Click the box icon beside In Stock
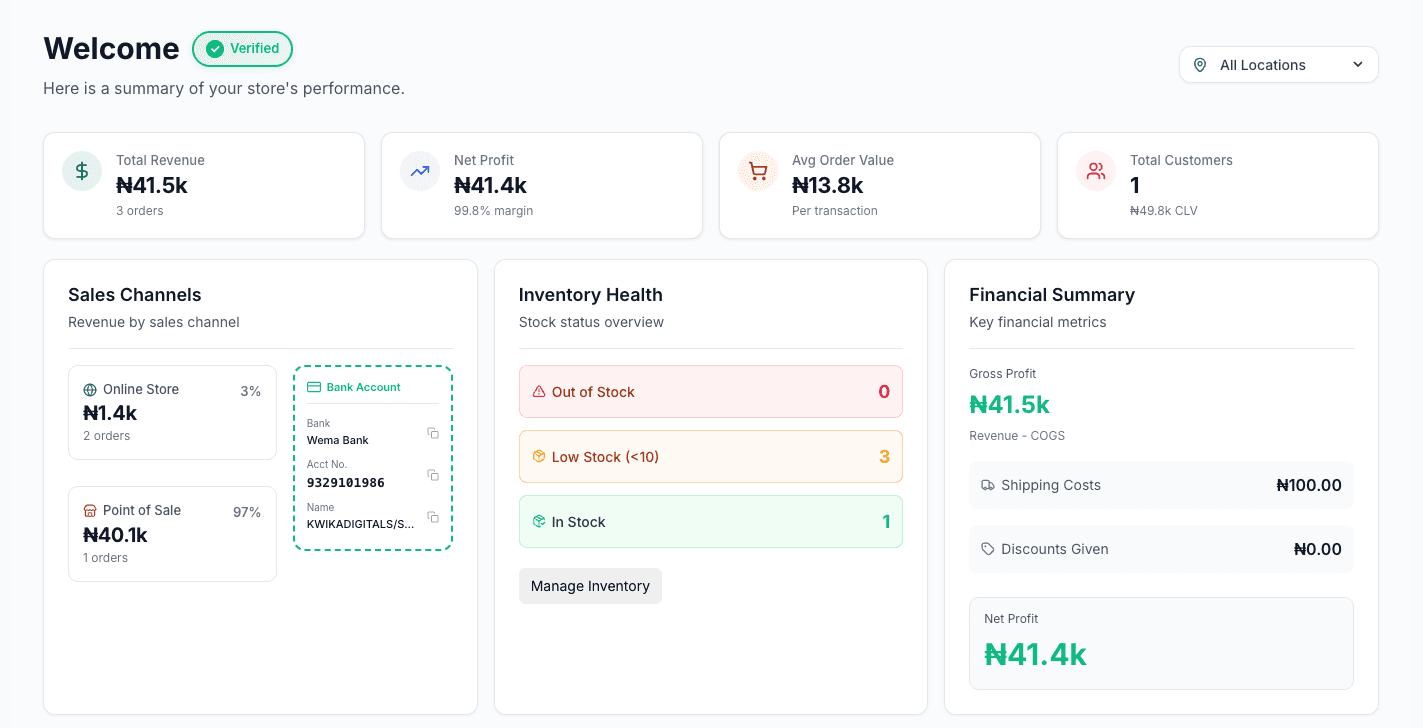The image size is (1423, 728). (539, 522)
